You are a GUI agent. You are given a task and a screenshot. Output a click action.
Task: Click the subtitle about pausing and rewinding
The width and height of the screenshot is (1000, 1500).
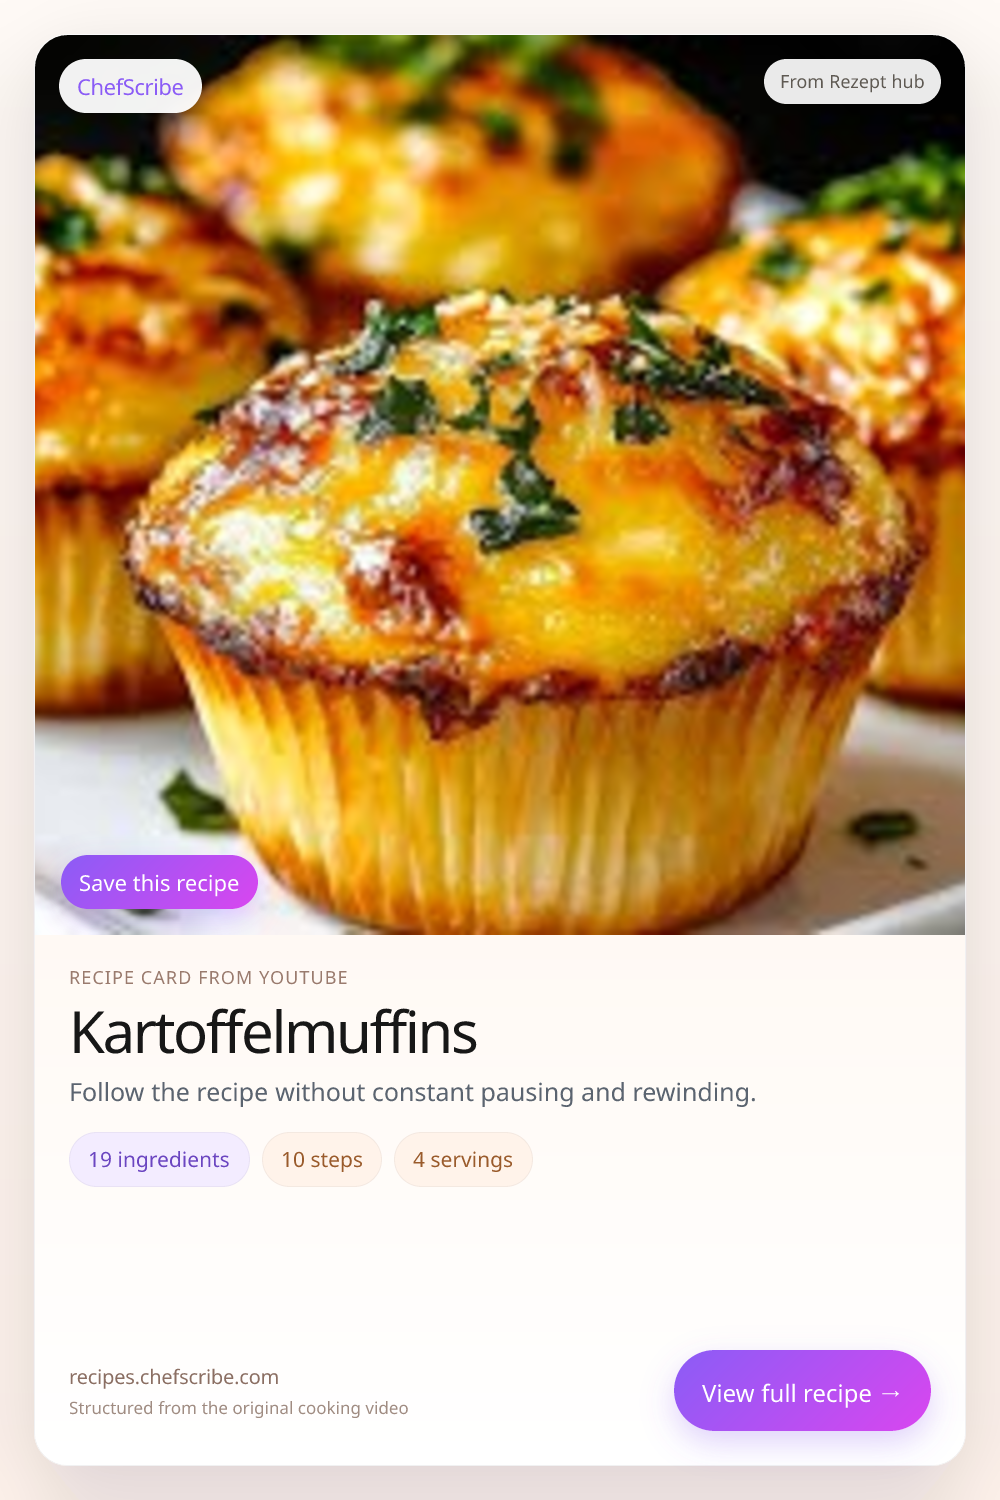coord(412,1092)
